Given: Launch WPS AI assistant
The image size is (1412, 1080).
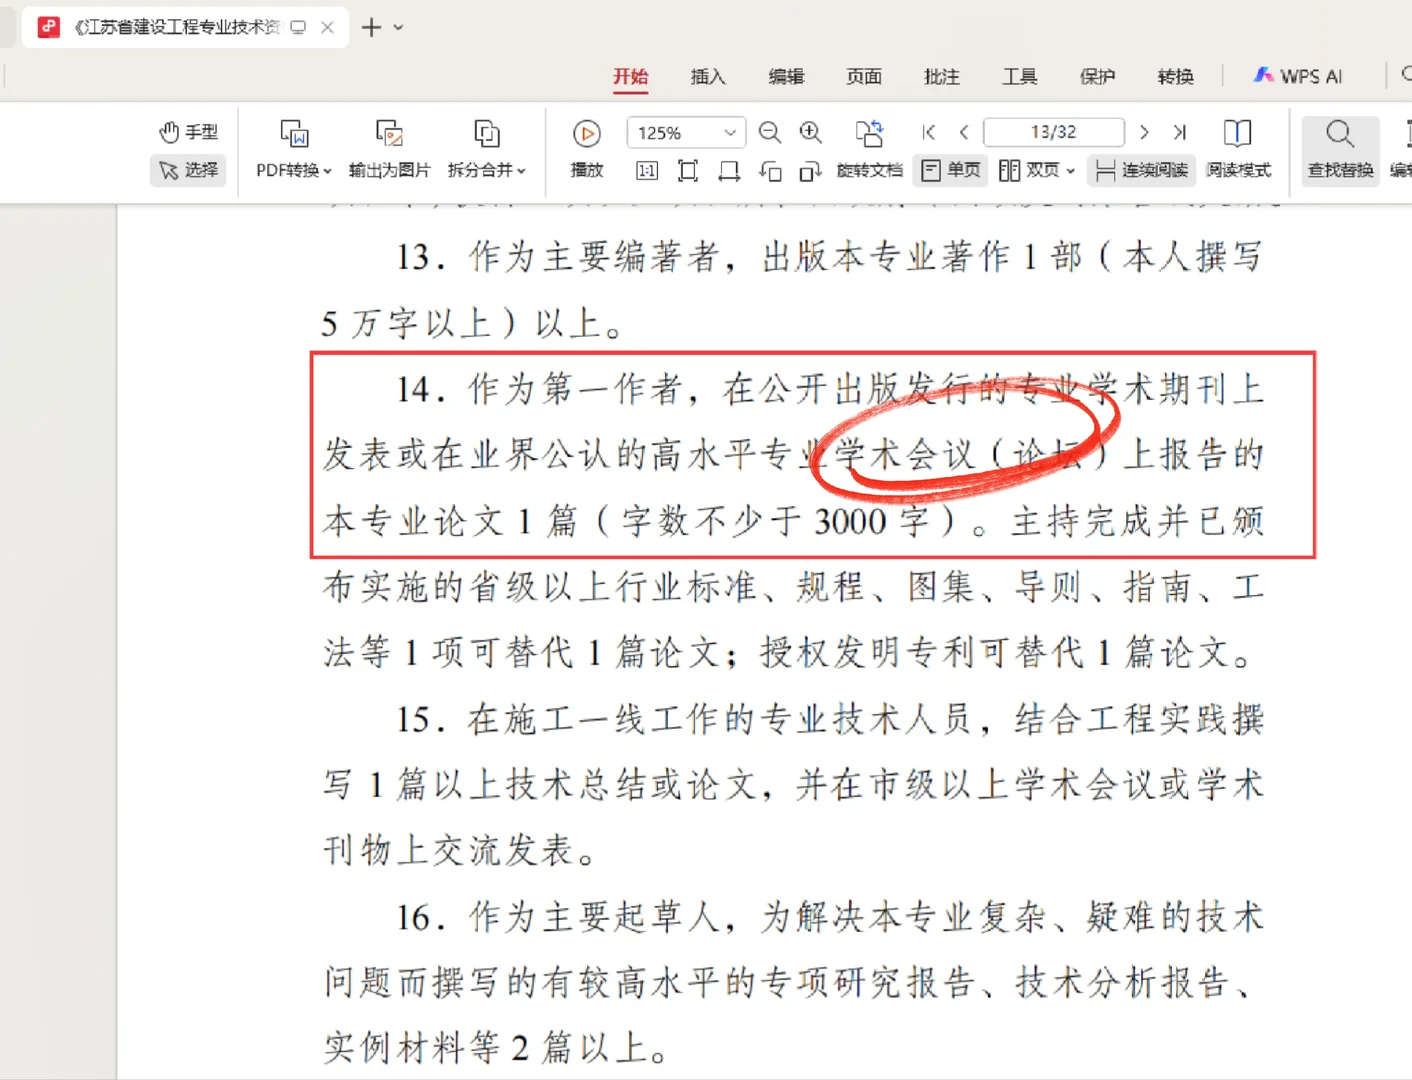Looking at the screenshot, I should click(x=1297, y=75).
